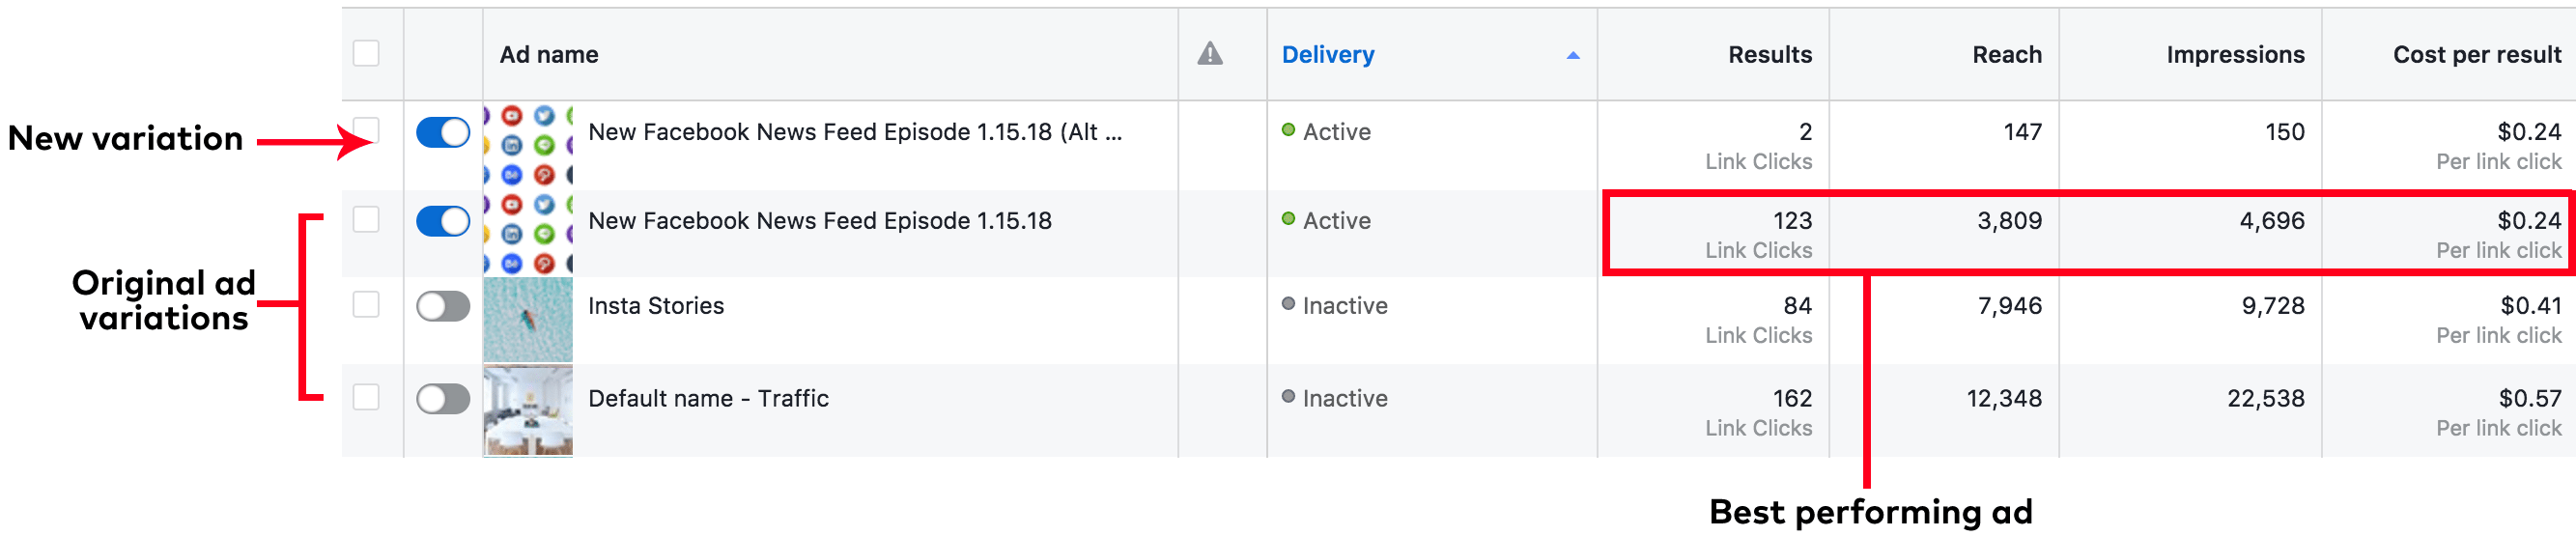Image resolution: width=2576 pixels, height=536 pixels.
Task: Click the Delivery sort arrow
Action: point(1572,56)
